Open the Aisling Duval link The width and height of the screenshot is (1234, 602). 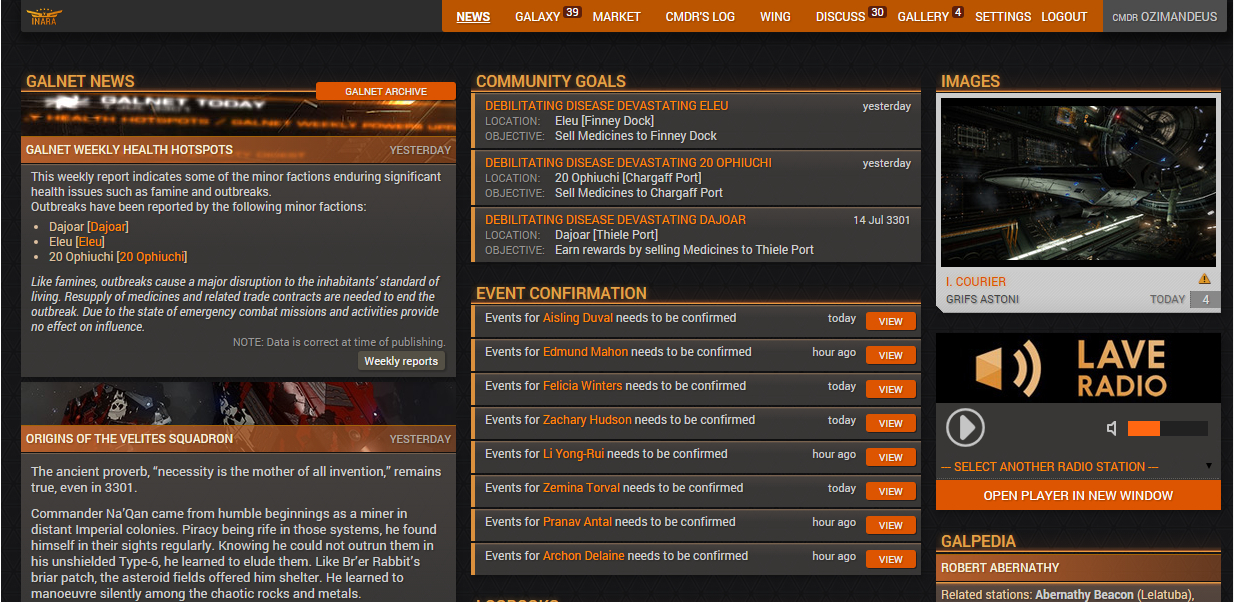578,318
